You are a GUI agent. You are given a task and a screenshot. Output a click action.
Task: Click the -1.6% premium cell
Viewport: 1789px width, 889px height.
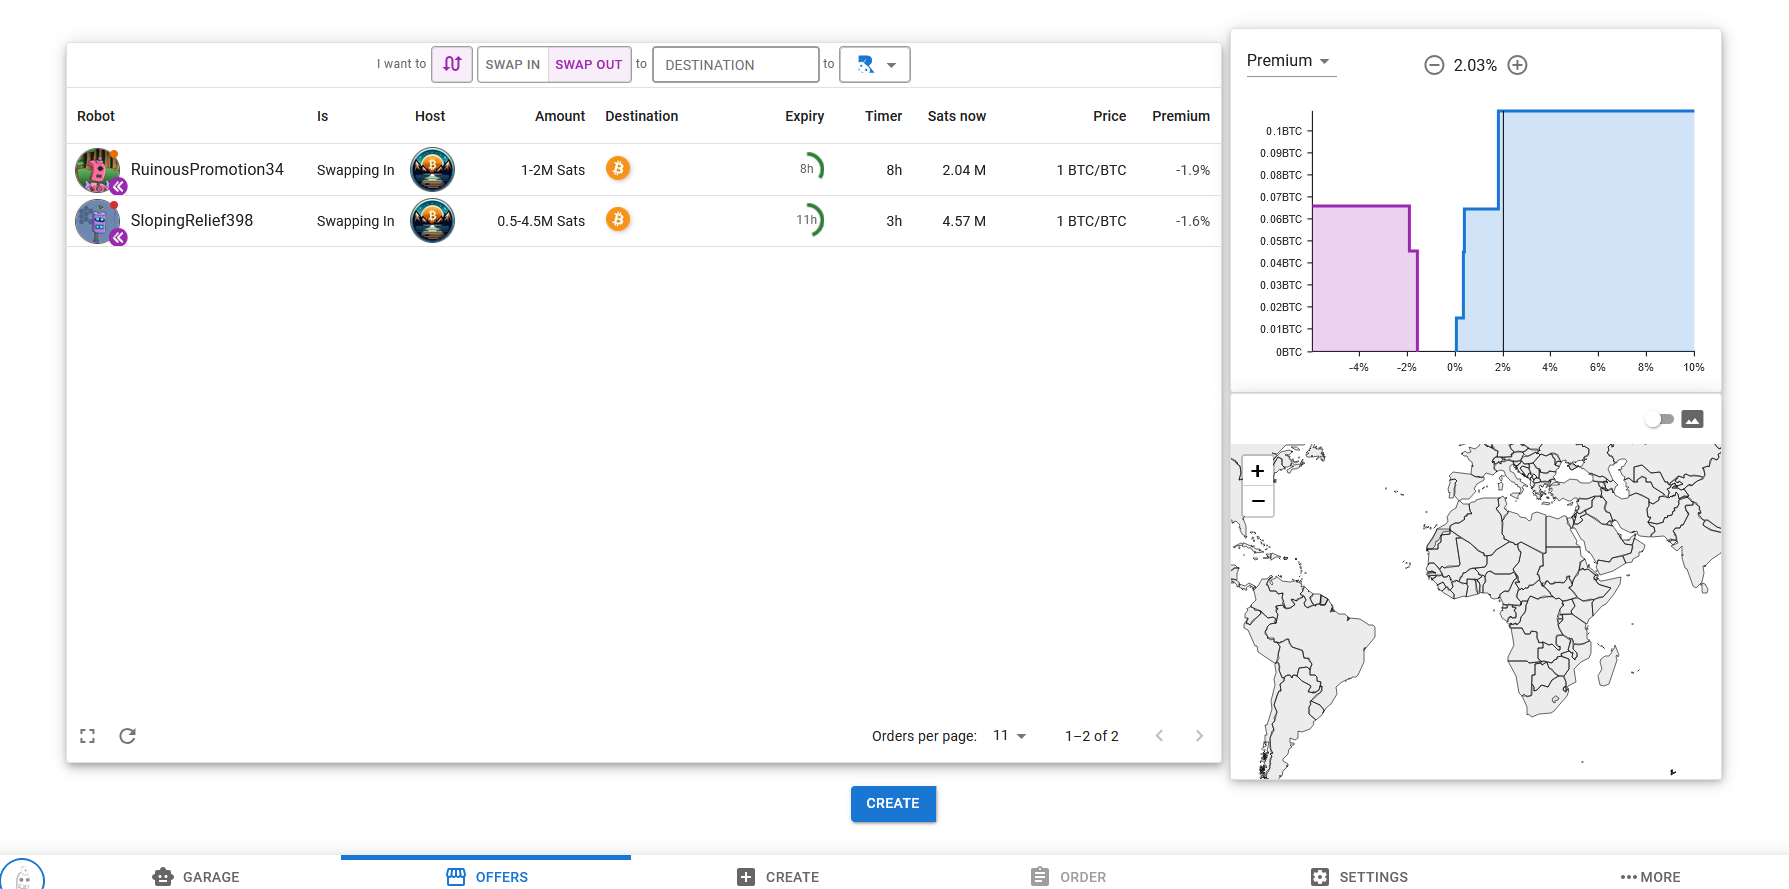(x=1193, y=221)
